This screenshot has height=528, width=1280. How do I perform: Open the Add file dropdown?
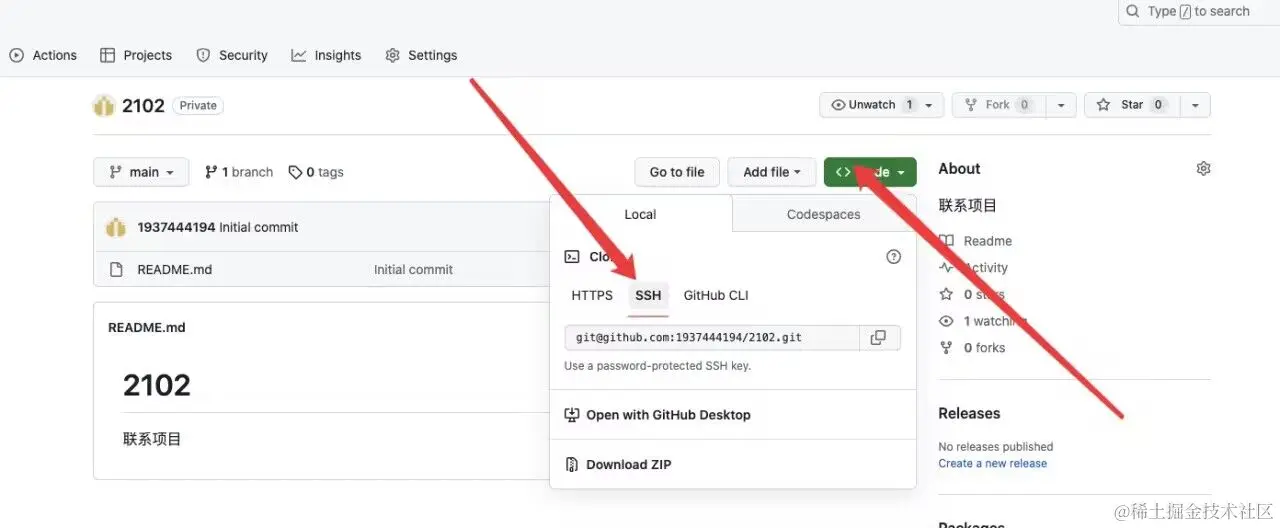coord(771,172)
